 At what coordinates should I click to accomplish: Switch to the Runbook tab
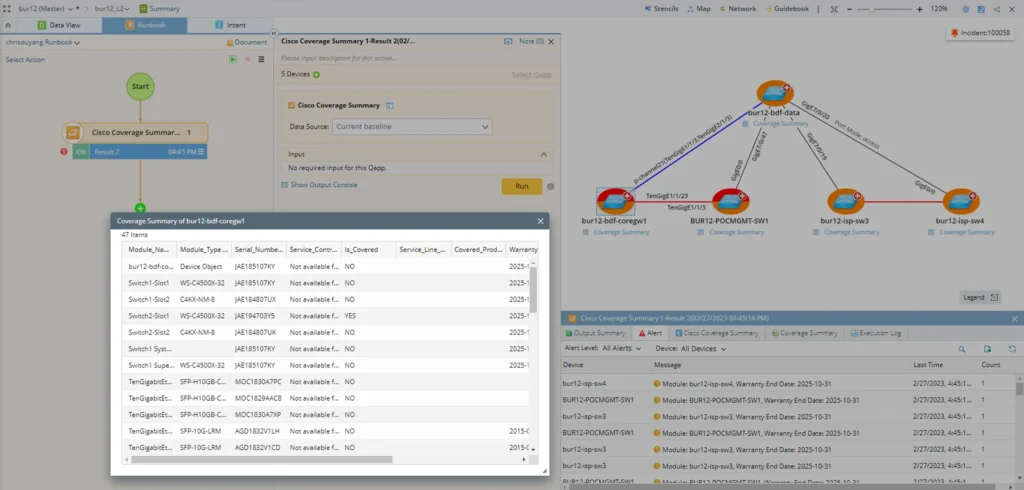[x=144, y=25]
